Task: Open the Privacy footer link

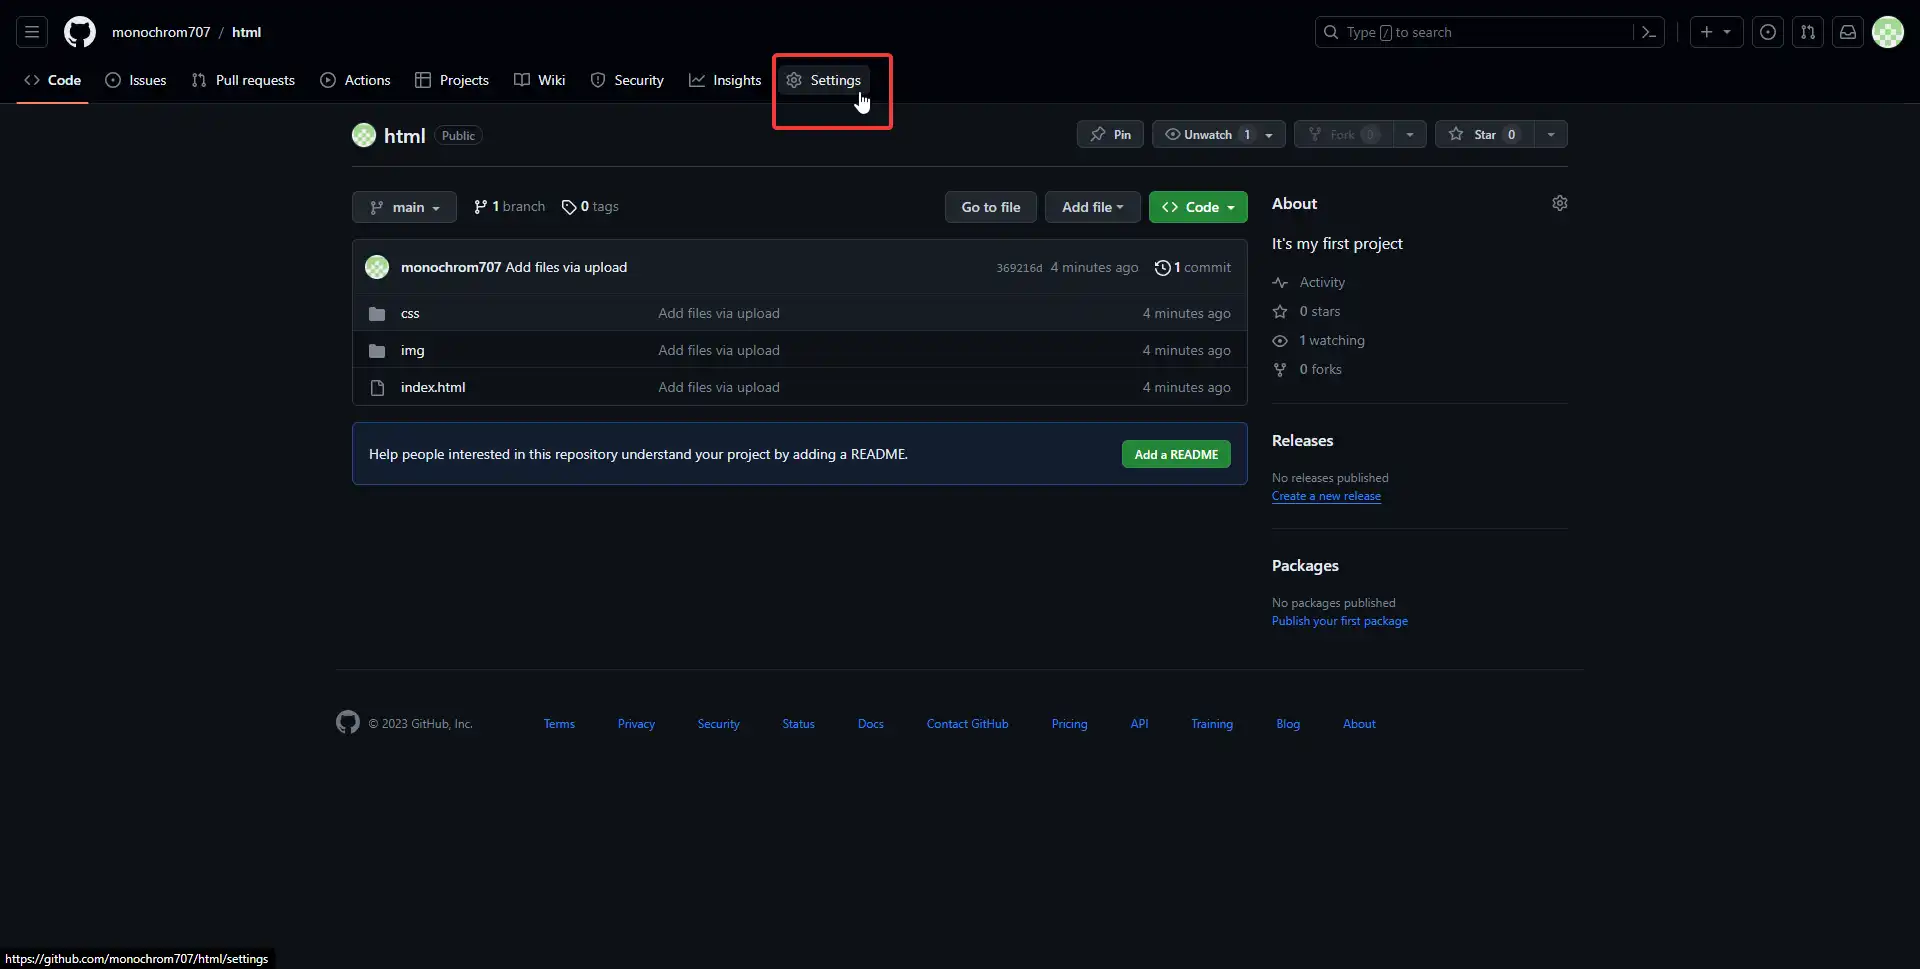Action: click(x=636, y=724)
